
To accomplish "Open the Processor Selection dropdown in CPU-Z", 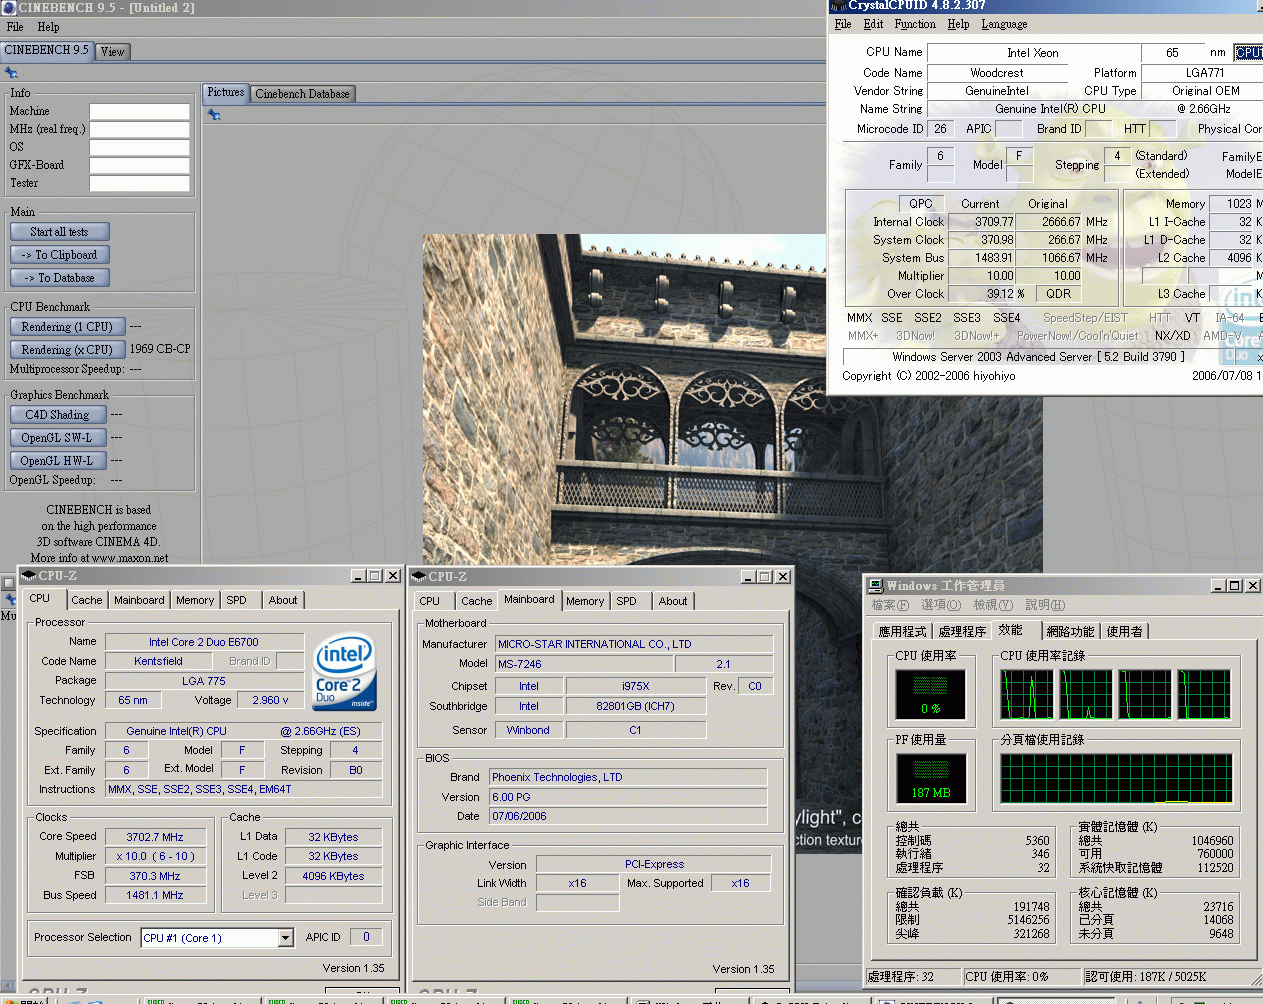I will pyautogui.click(x=285, y=938).
